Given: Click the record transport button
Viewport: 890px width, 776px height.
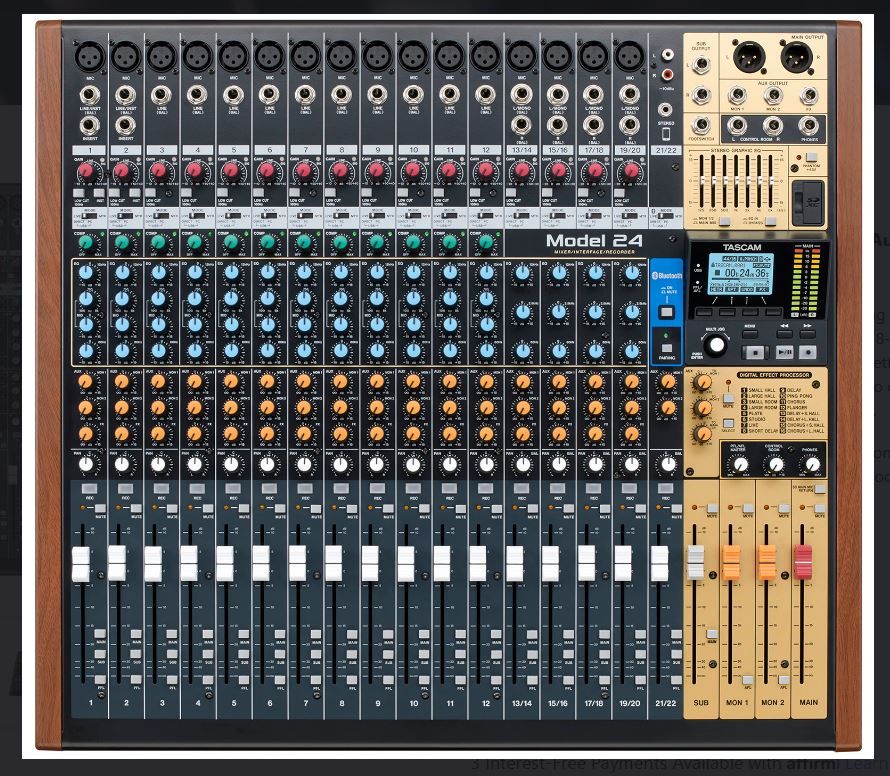Looking at the screenshot, I should (808, 353).
